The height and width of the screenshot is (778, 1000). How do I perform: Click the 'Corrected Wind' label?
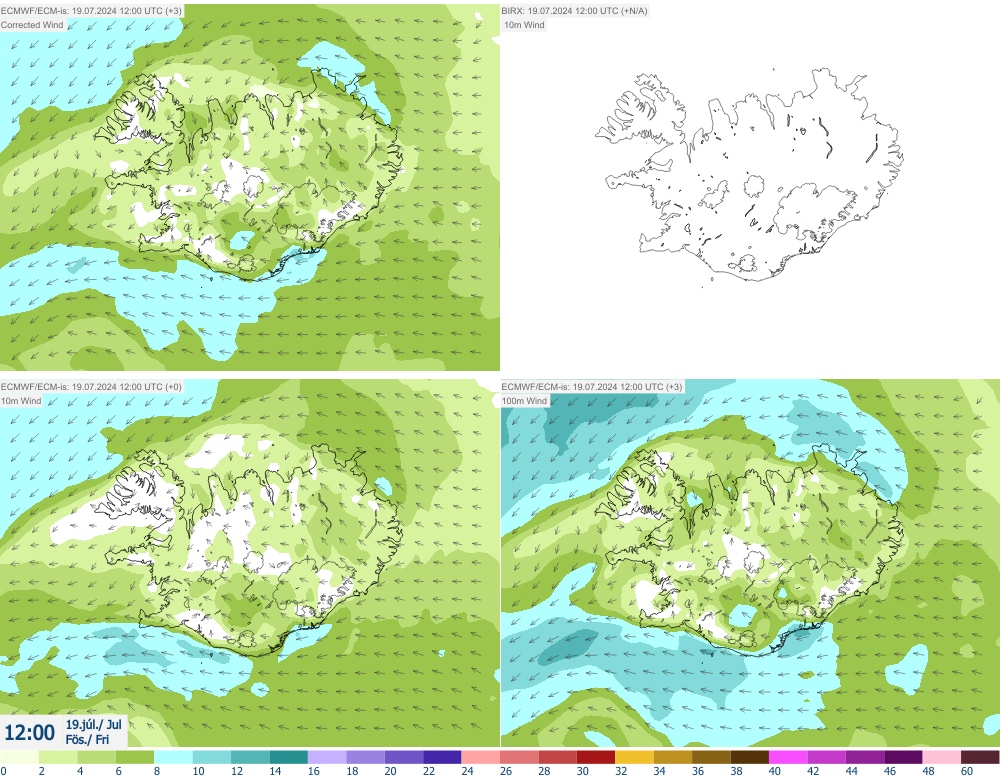tap(32, 25)
